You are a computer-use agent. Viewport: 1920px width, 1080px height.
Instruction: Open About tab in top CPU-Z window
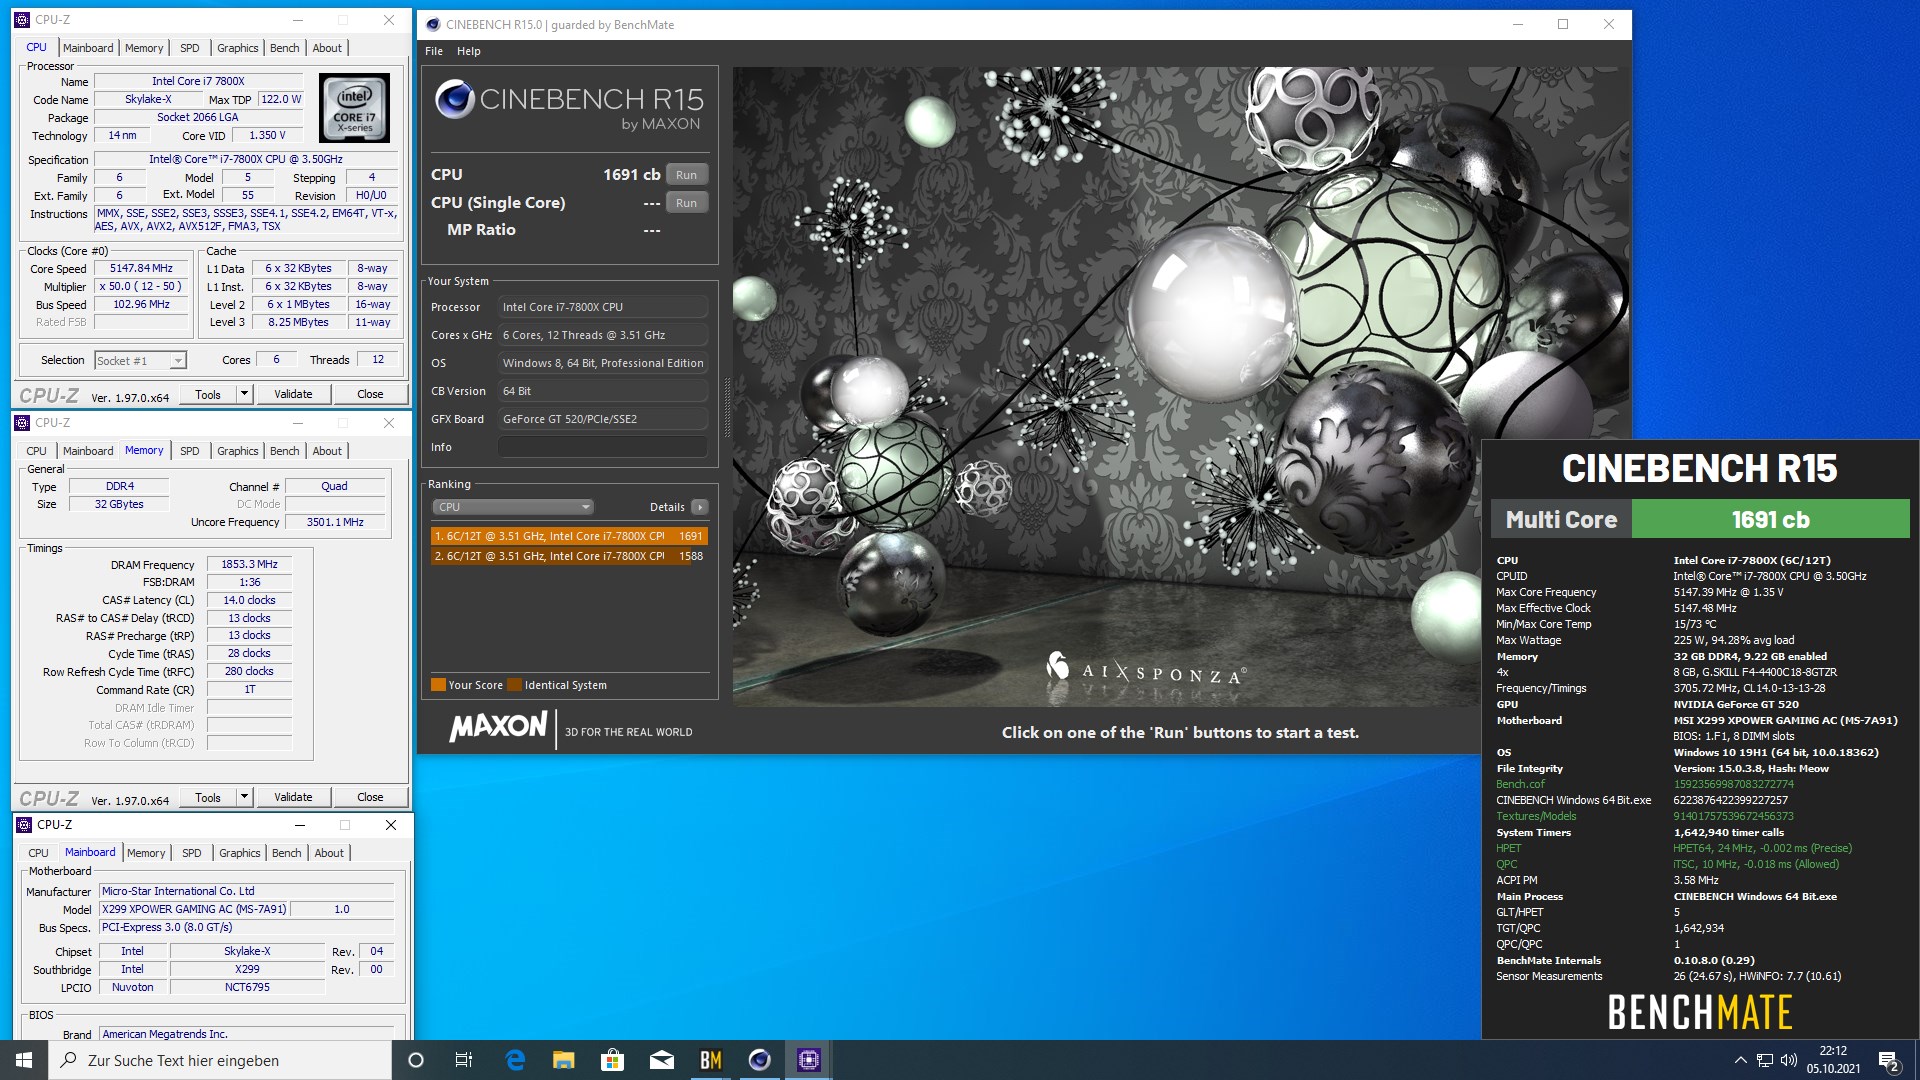(327, 48)
